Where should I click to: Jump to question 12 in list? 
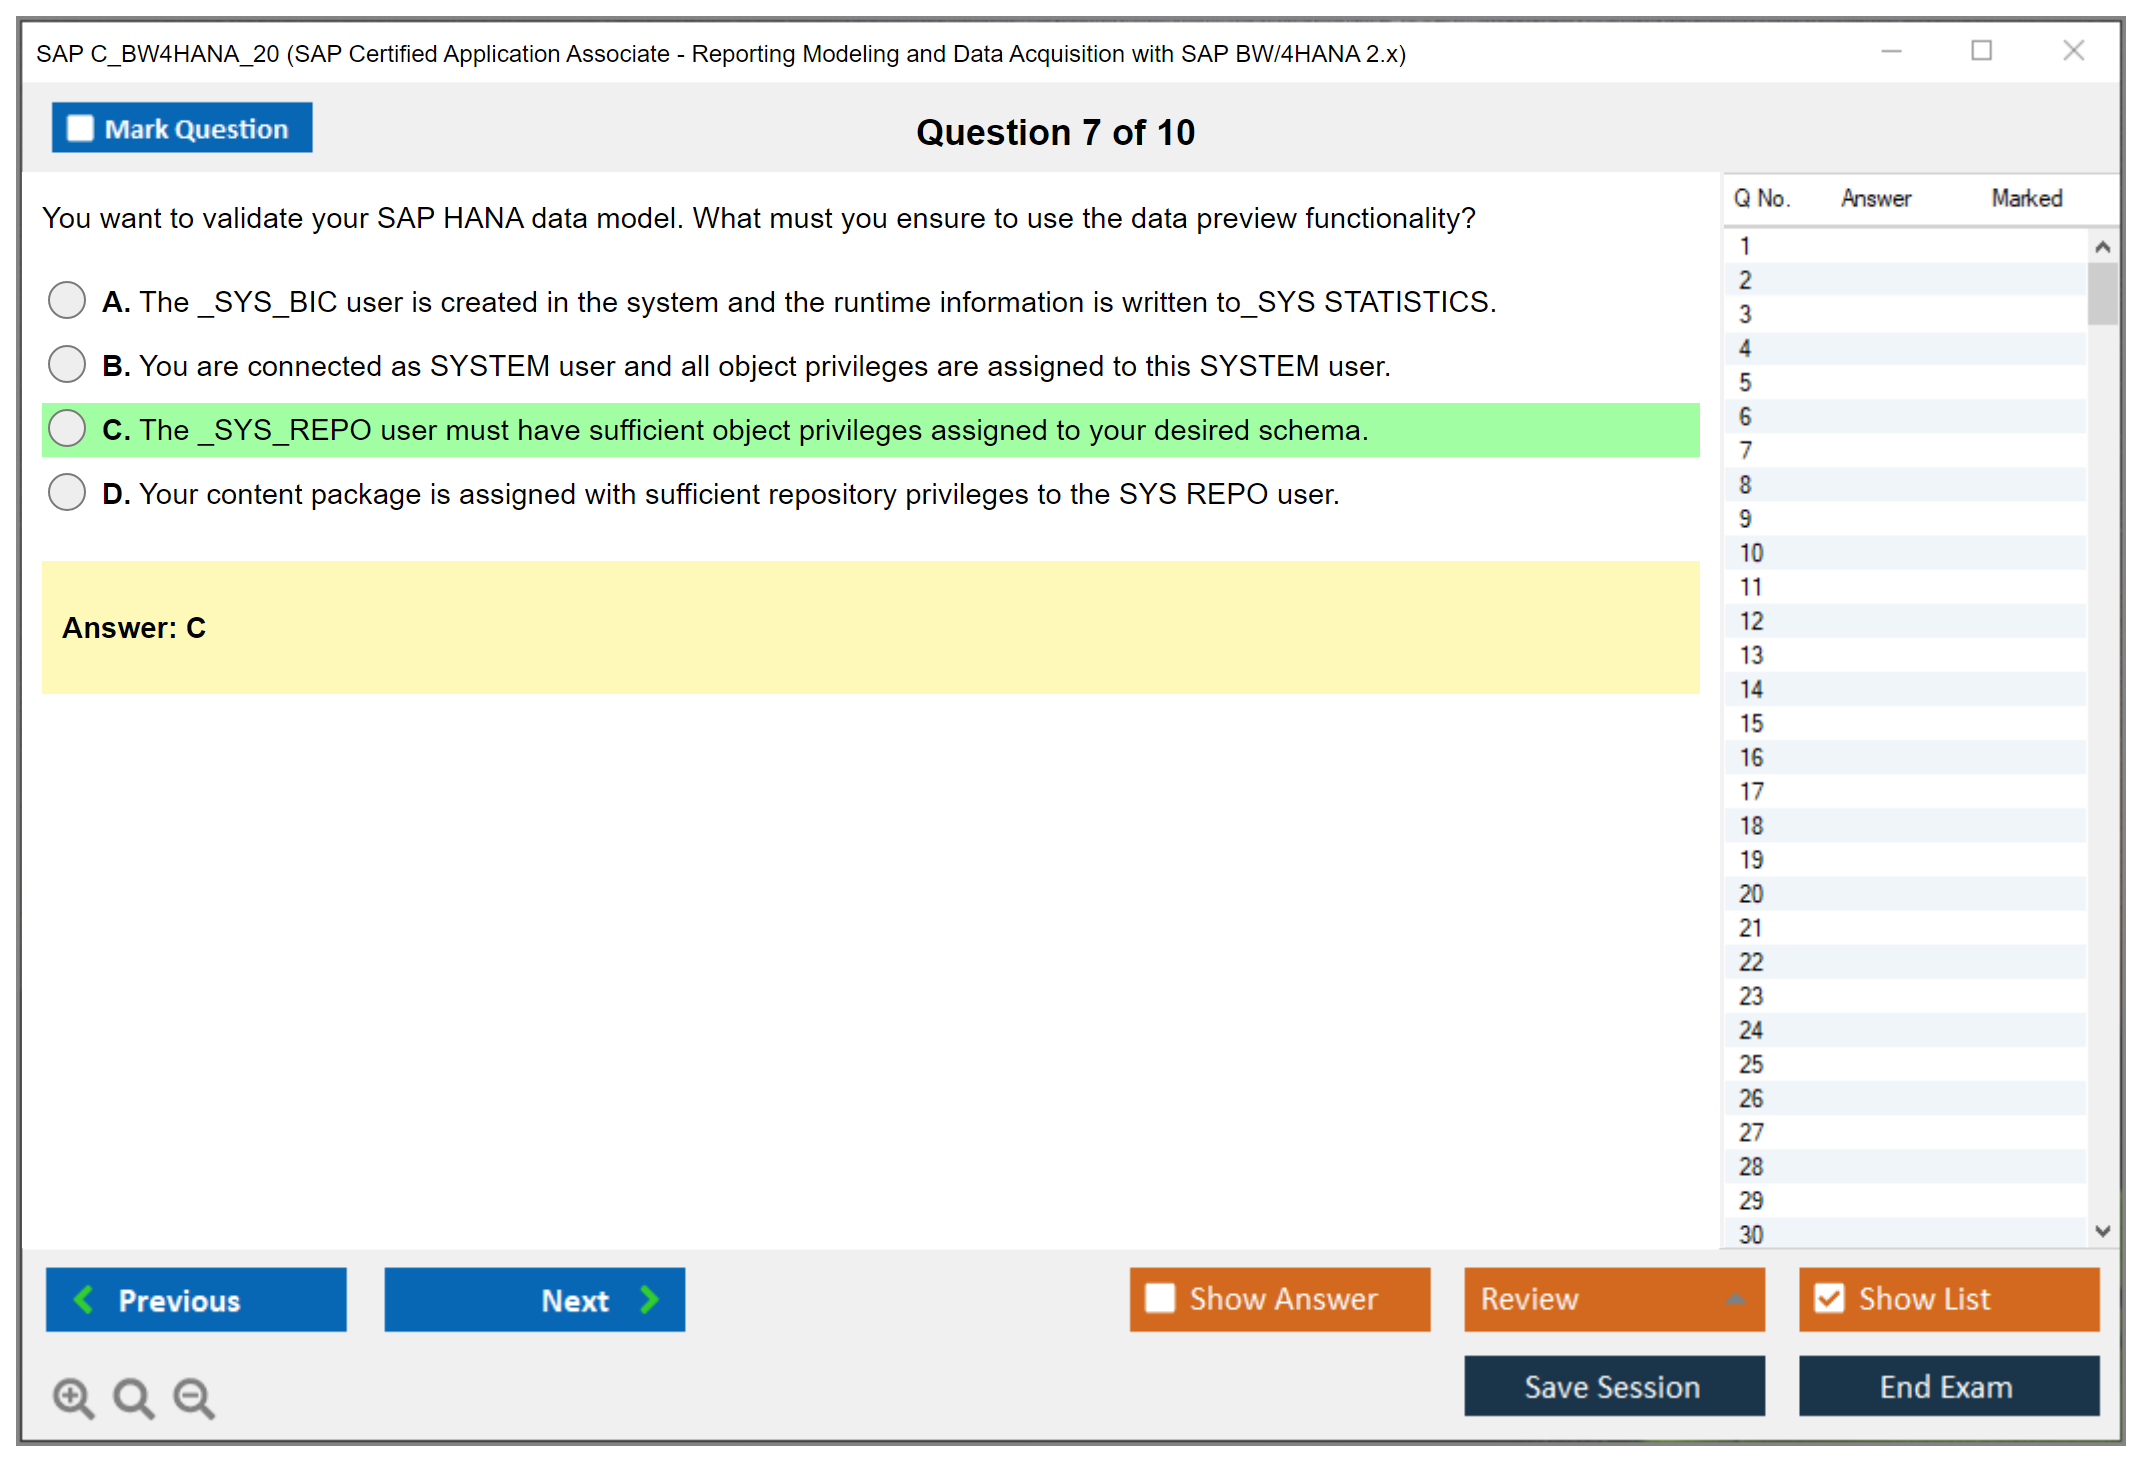(1751, 621)
